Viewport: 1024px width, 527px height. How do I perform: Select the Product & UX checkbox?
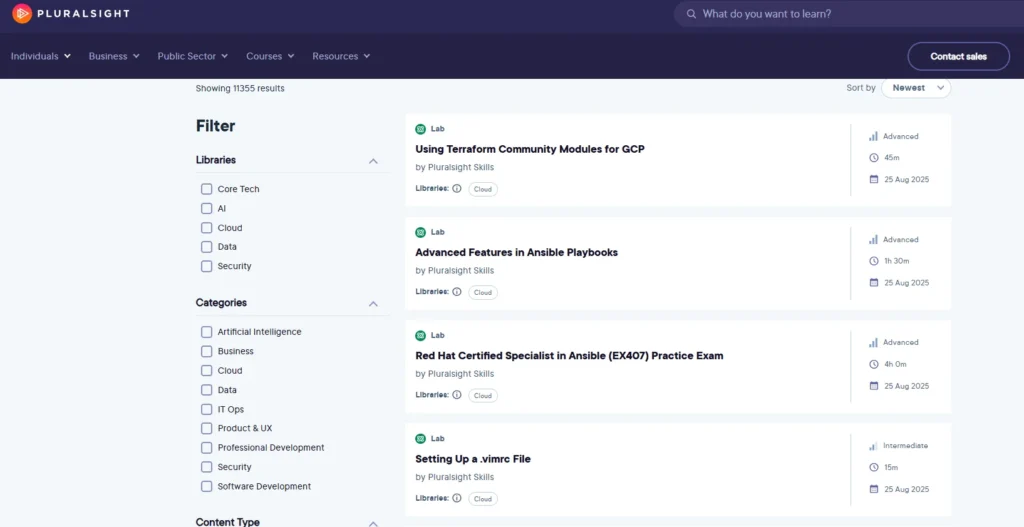pos(206,428)
